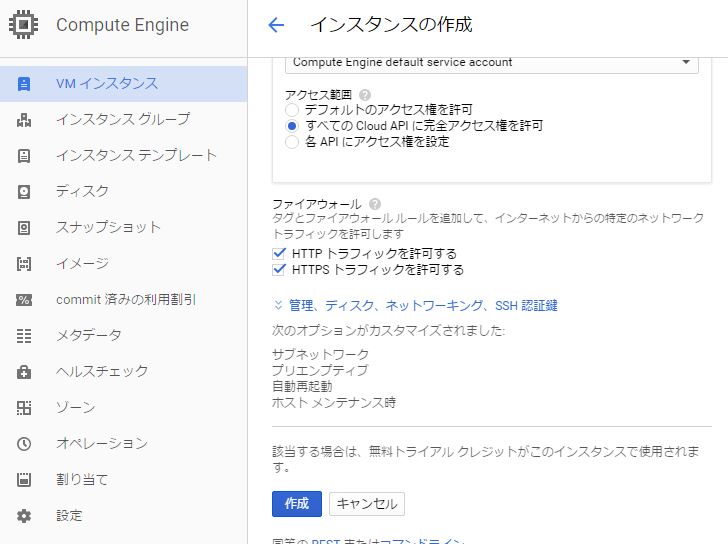Screen dimensions: 728x544
Task: Click the スナップショット sidebar icon
Action: [x=24, y=228]
